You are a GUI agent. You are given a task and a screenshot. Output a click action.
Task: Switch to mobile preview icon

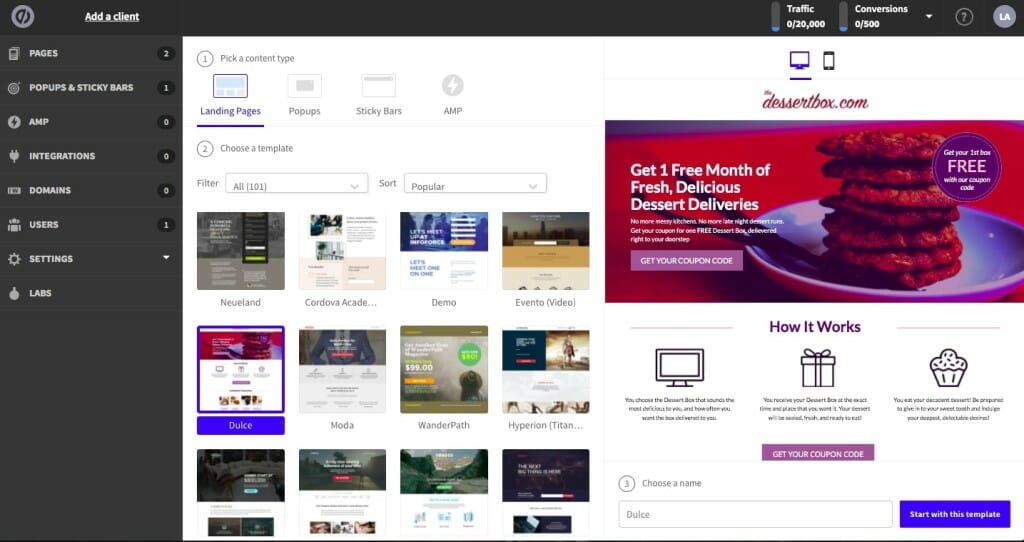click(x=828, y=60)
